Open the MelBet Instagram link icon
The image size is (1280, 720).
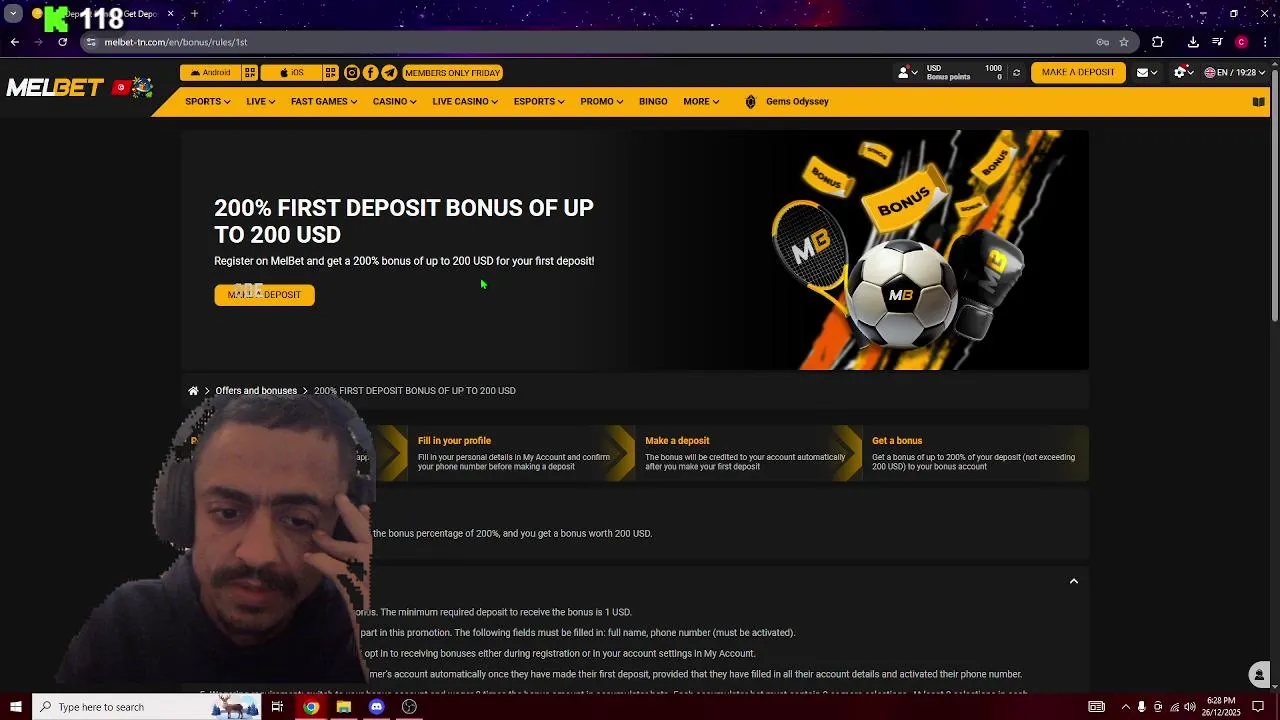[352, 73]
